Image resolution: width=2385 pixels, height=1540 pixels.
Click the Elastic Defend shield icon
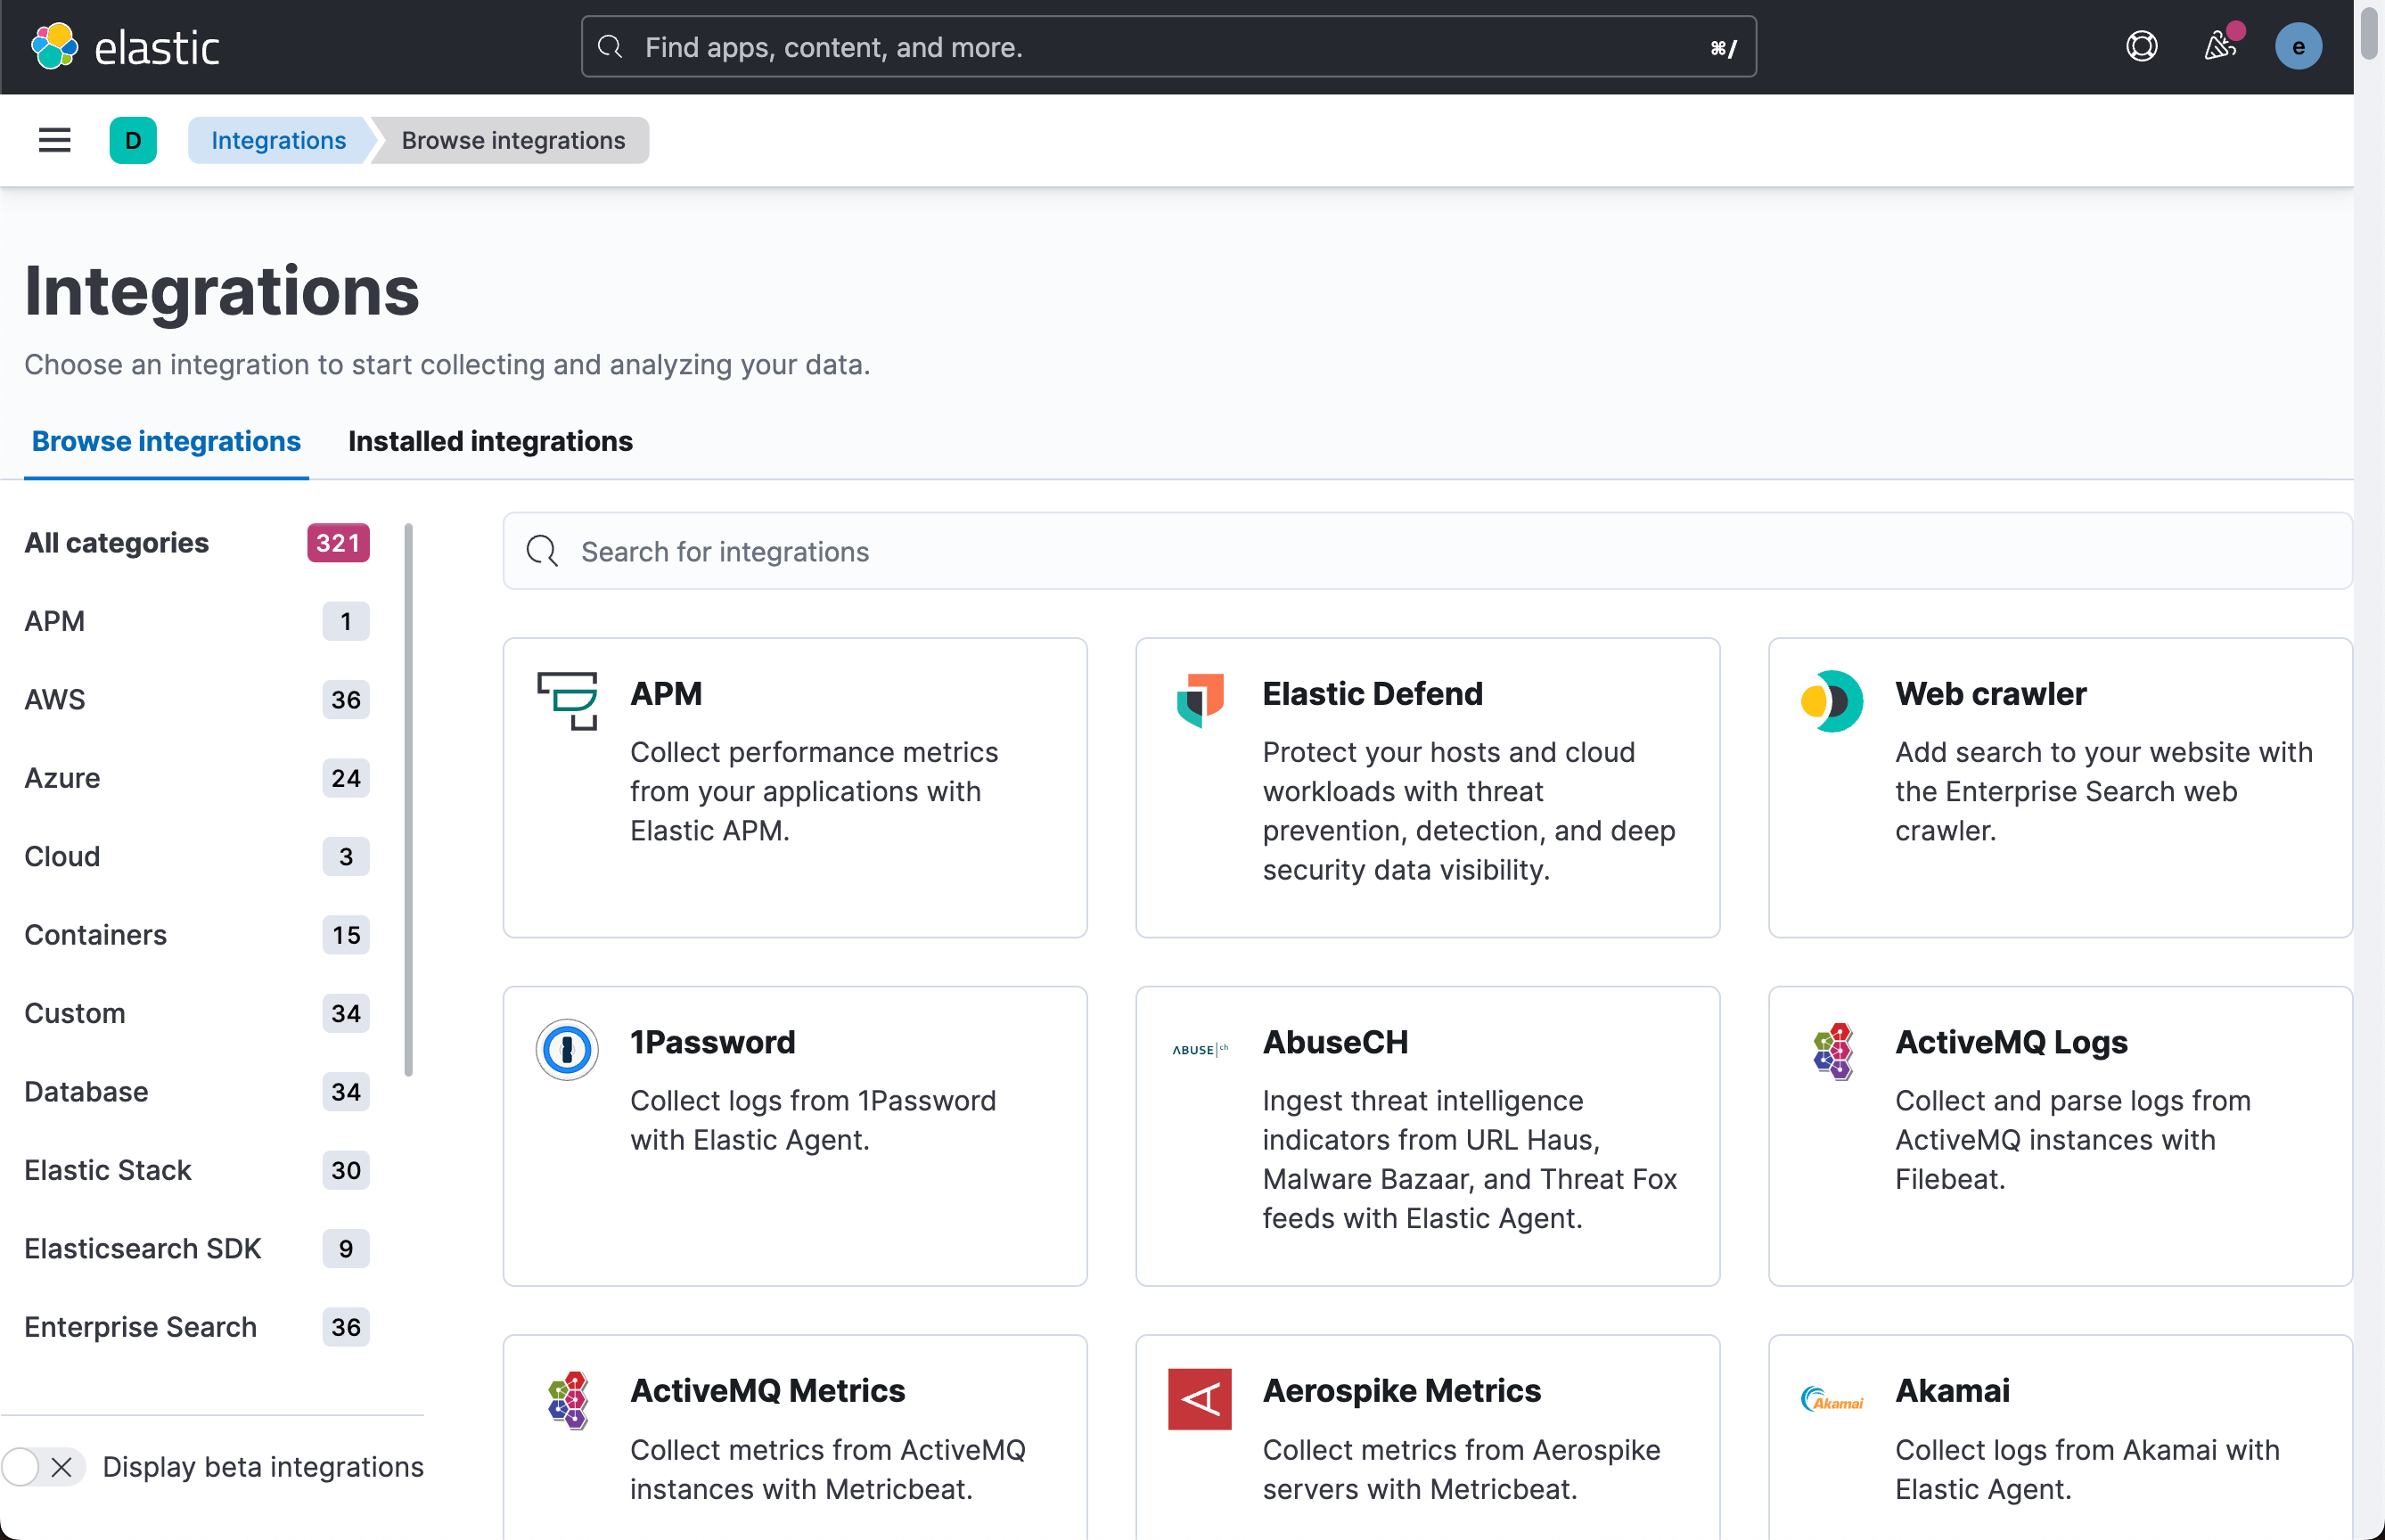(1199, 700)
